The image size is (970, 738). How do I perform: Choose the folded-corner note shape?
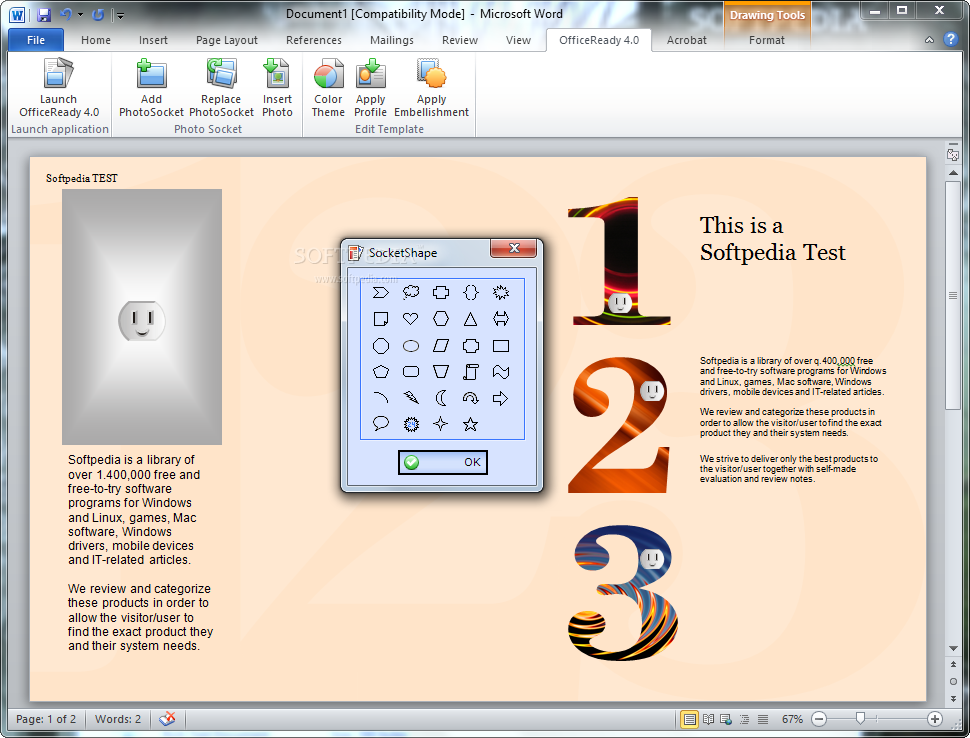pyautogui.click(x=381, y=319)
